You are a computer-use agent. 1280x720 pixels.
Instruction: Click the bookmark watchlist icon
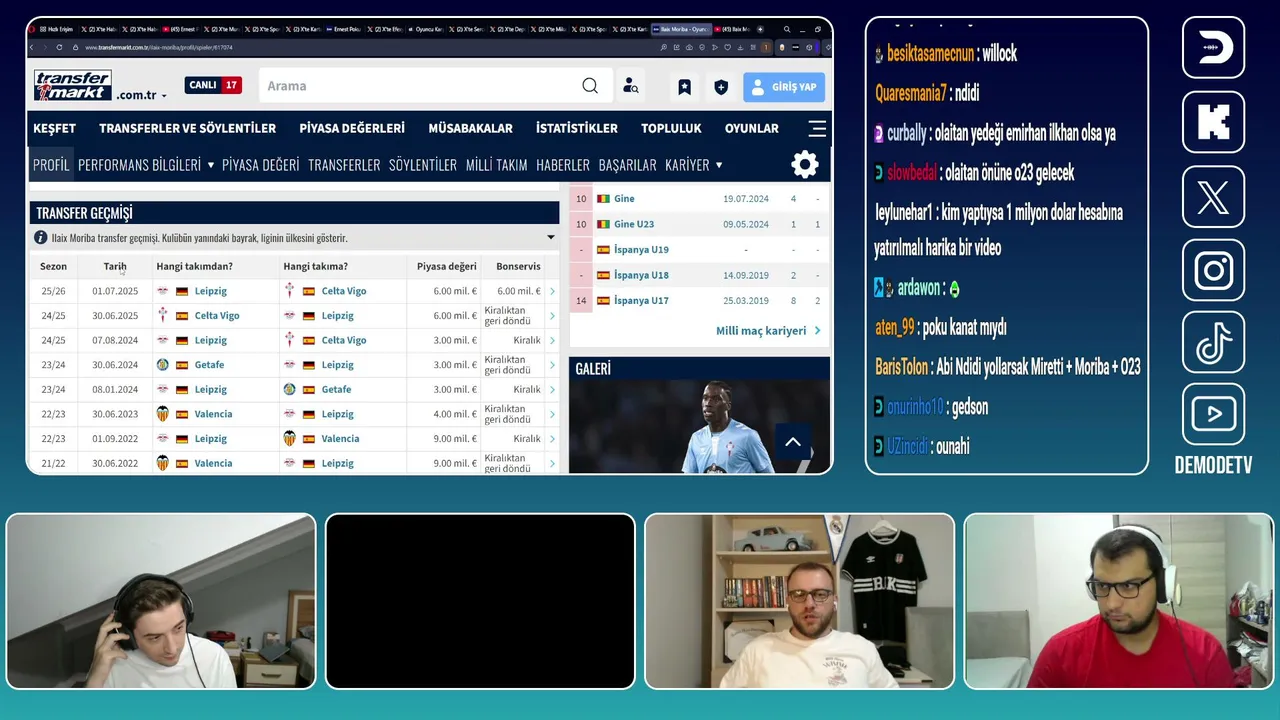684,87
